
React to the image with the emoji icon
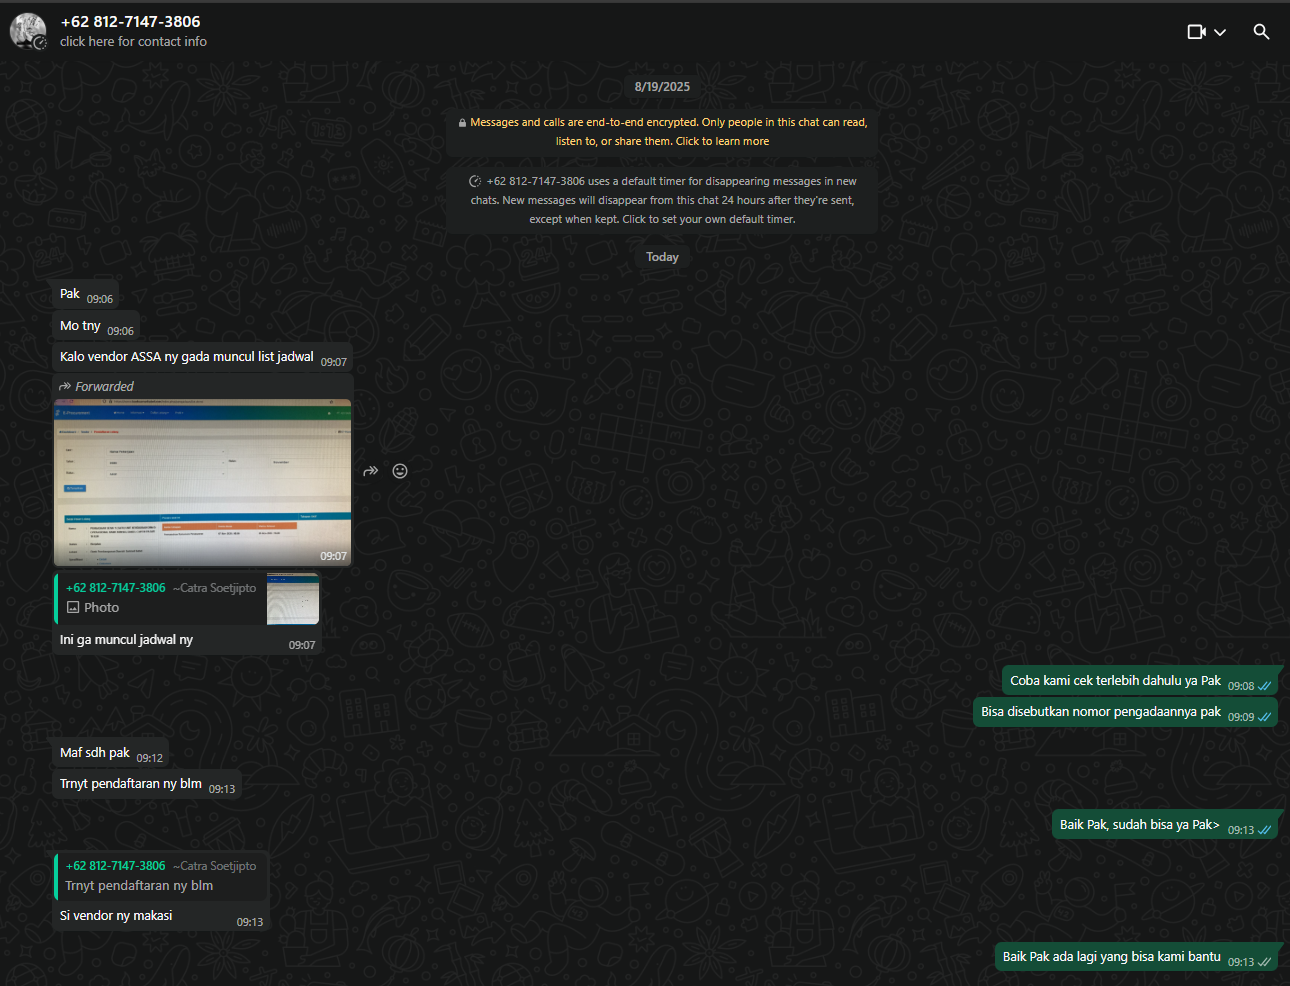click(x=400, y=471)
